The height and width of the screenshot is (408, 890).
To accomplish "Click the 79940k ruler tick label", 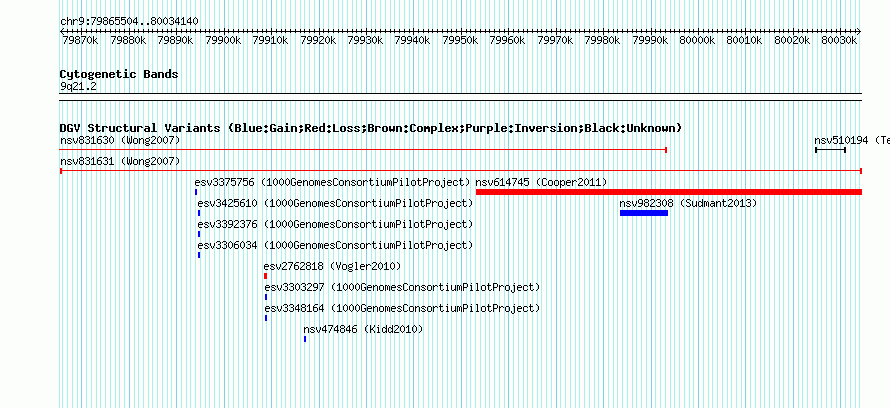I will tap(413, 40).
